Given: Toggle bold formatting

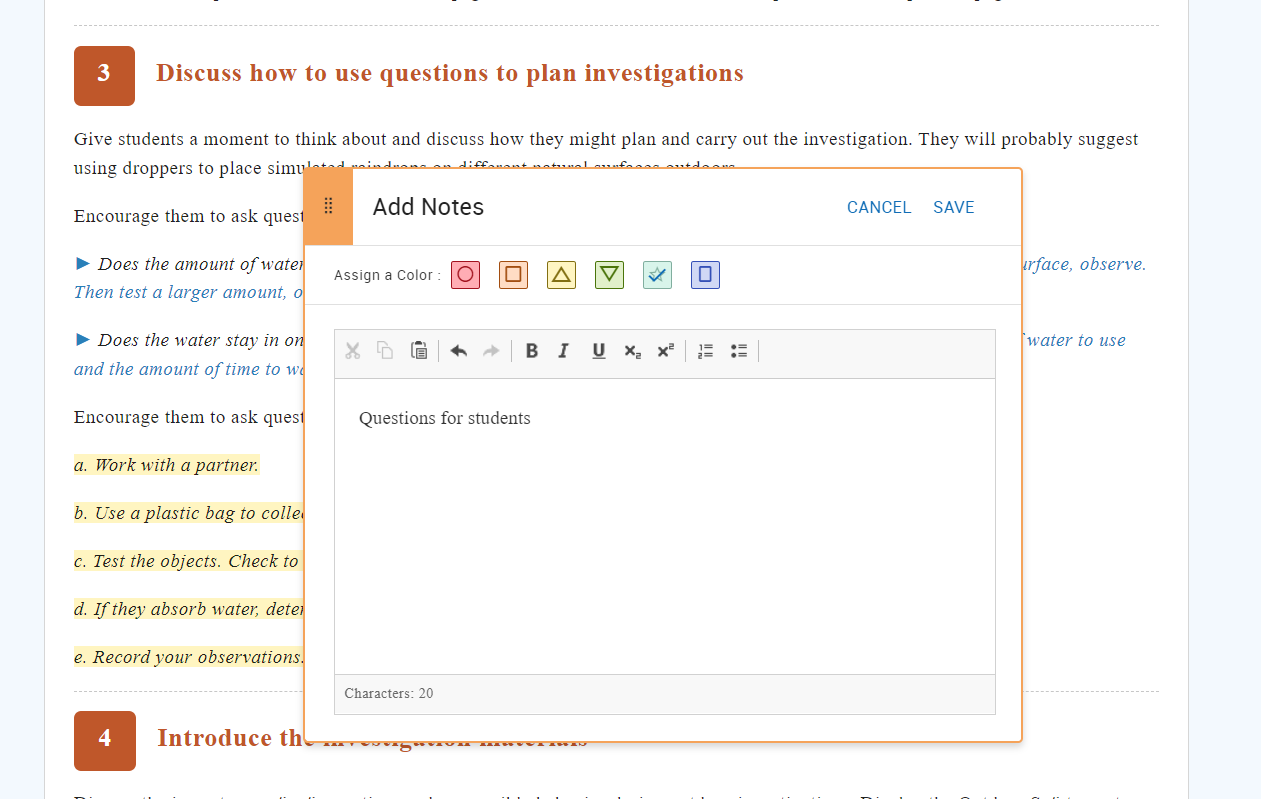Looking at the screenshot, I should [532, 351].
